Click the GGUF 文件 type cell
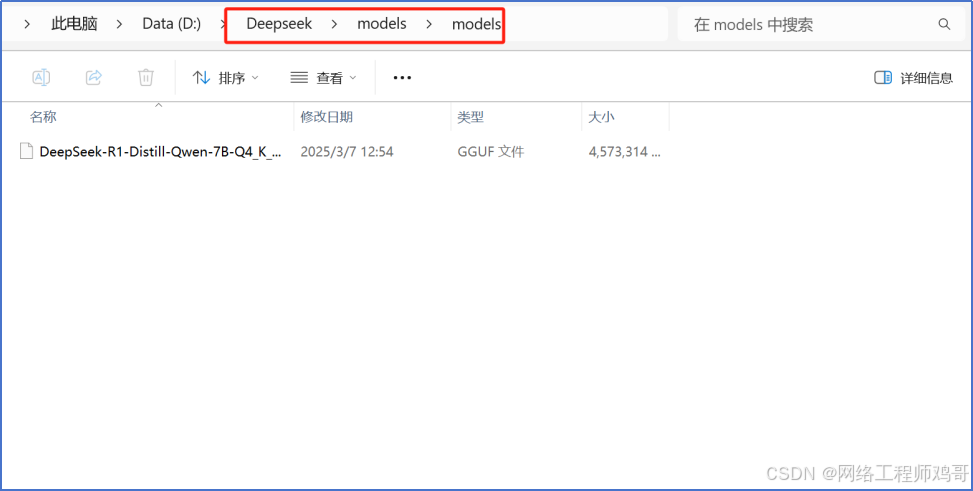 coord(491,151)
